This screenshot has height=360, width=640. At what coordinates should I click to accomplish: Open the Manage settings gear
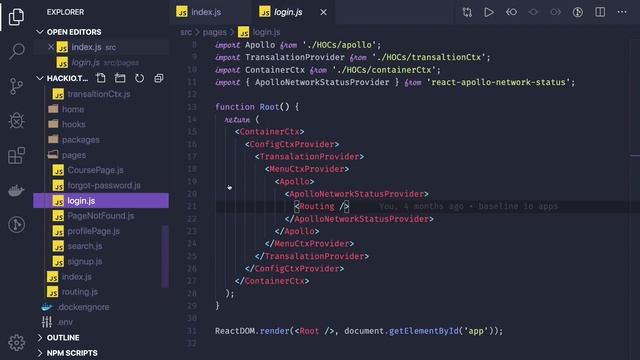pos(16,342)
